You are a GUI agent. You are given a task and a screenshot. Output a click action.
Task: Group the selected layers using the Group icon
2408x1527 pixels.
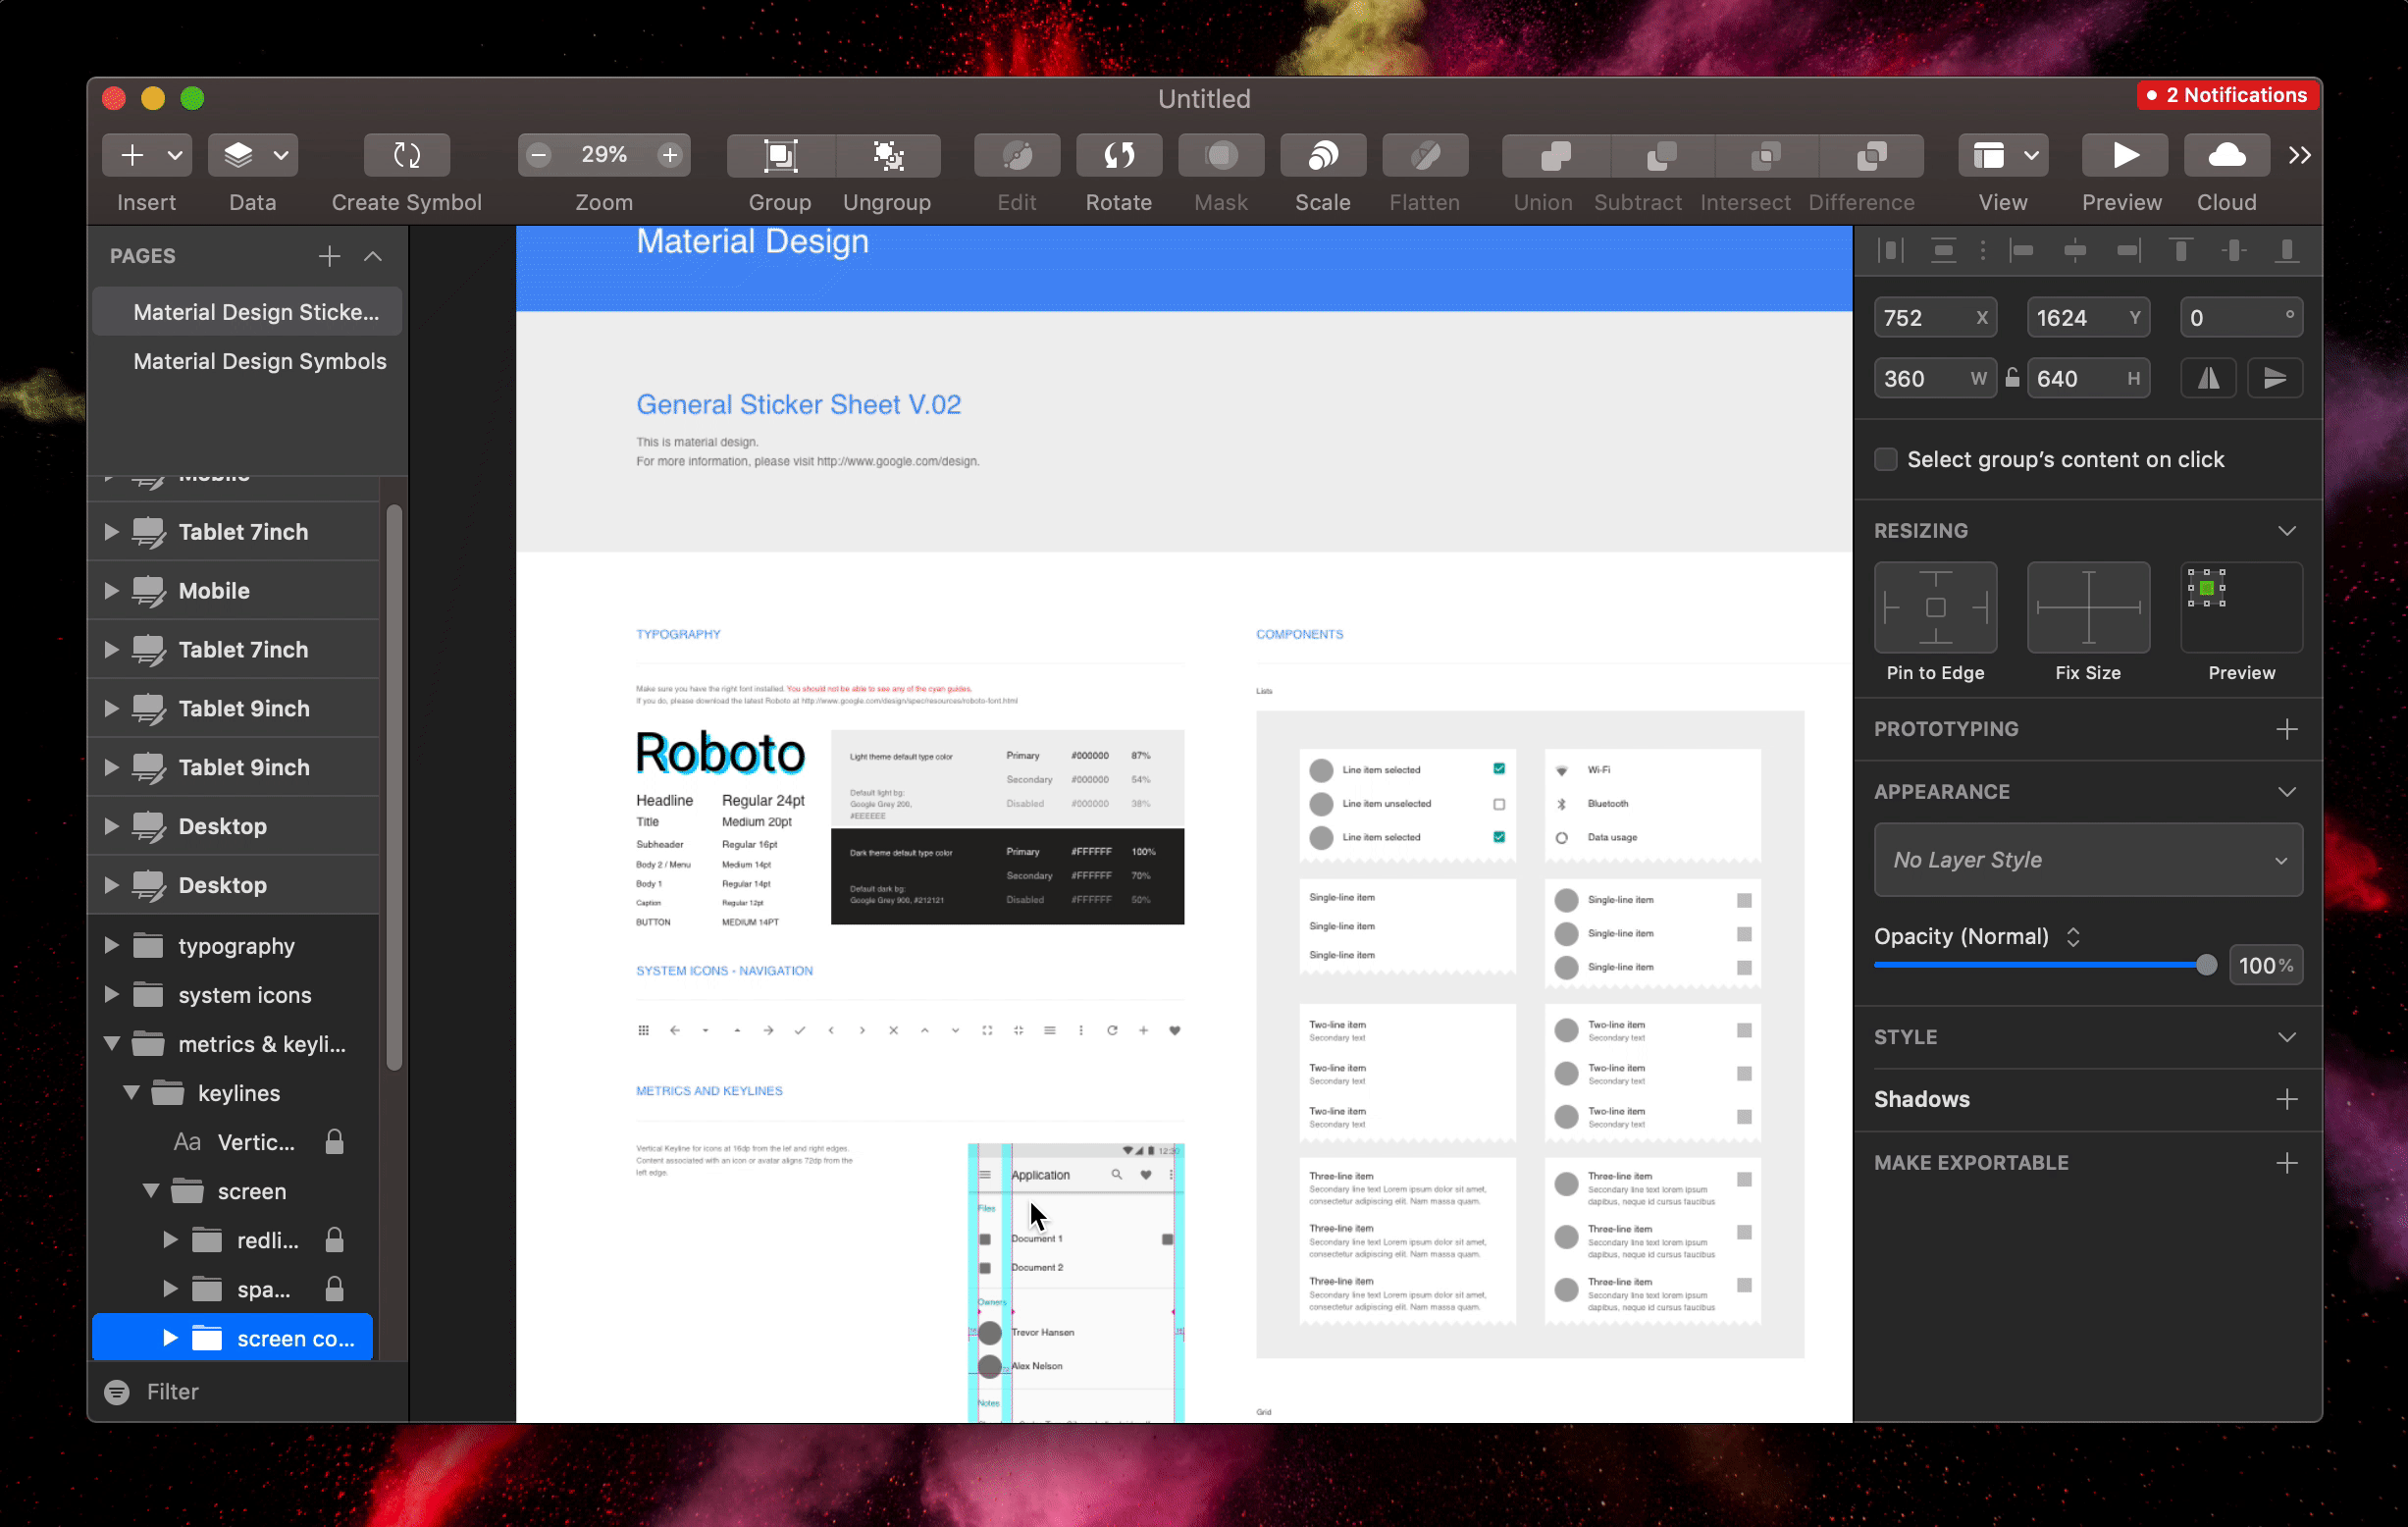[x=779, y=155]
